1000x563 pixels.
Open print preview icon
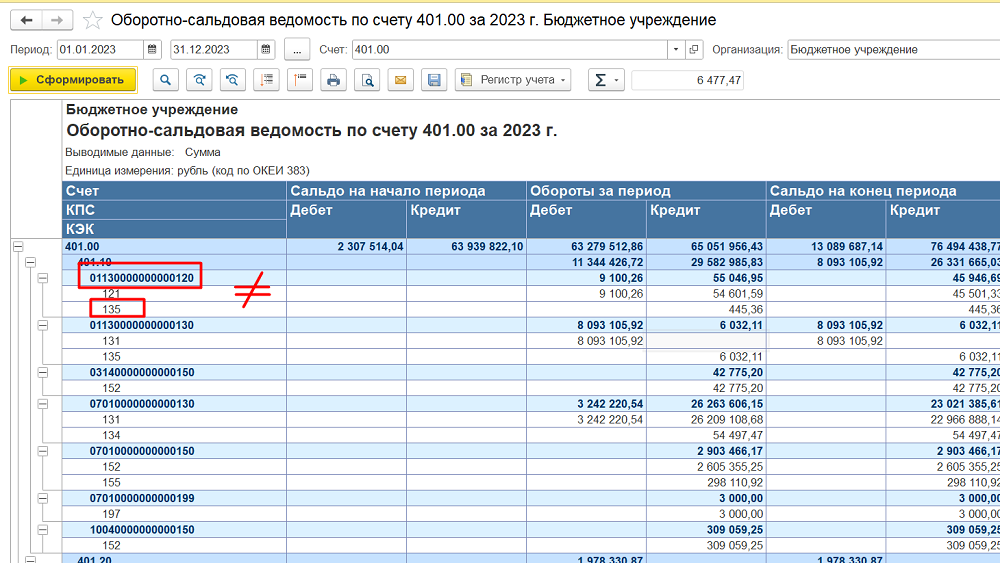point(367,80)
